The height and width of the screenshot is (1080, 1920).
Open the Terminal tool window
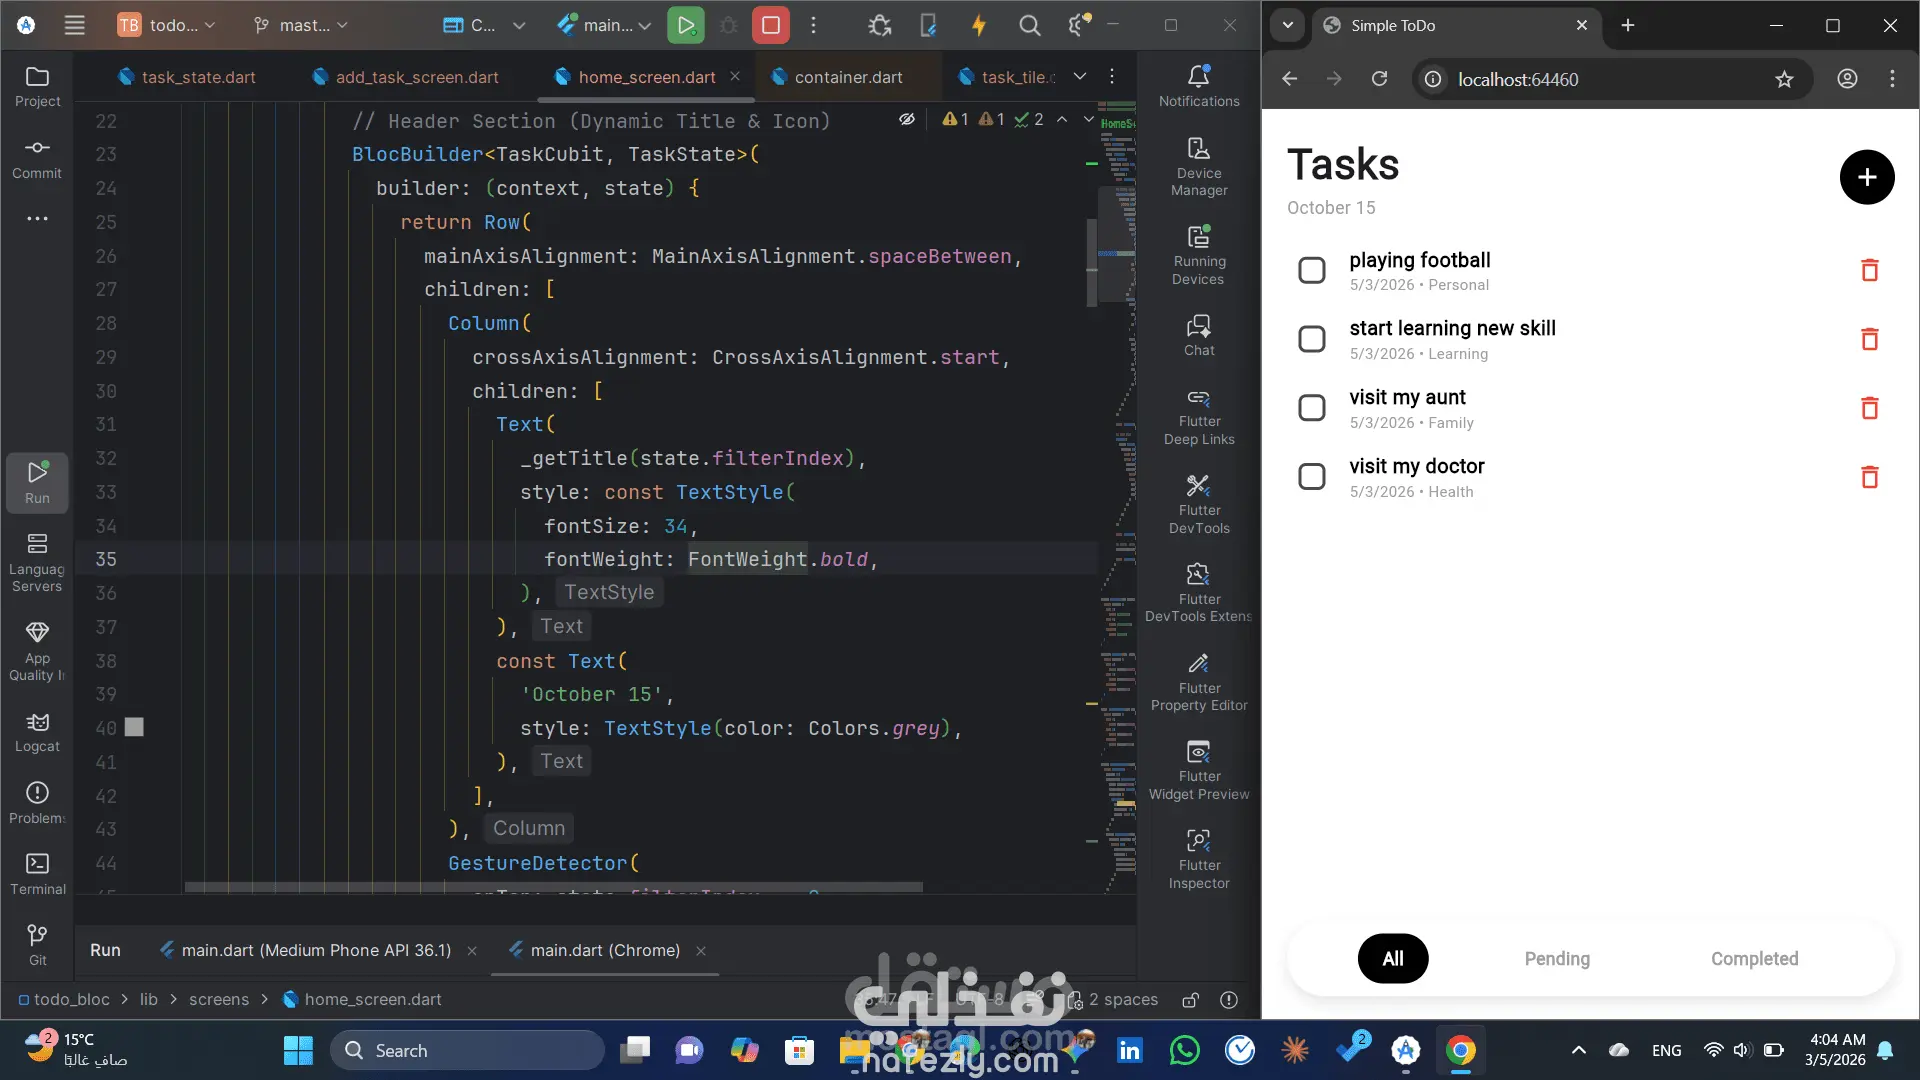click(37, 873)
